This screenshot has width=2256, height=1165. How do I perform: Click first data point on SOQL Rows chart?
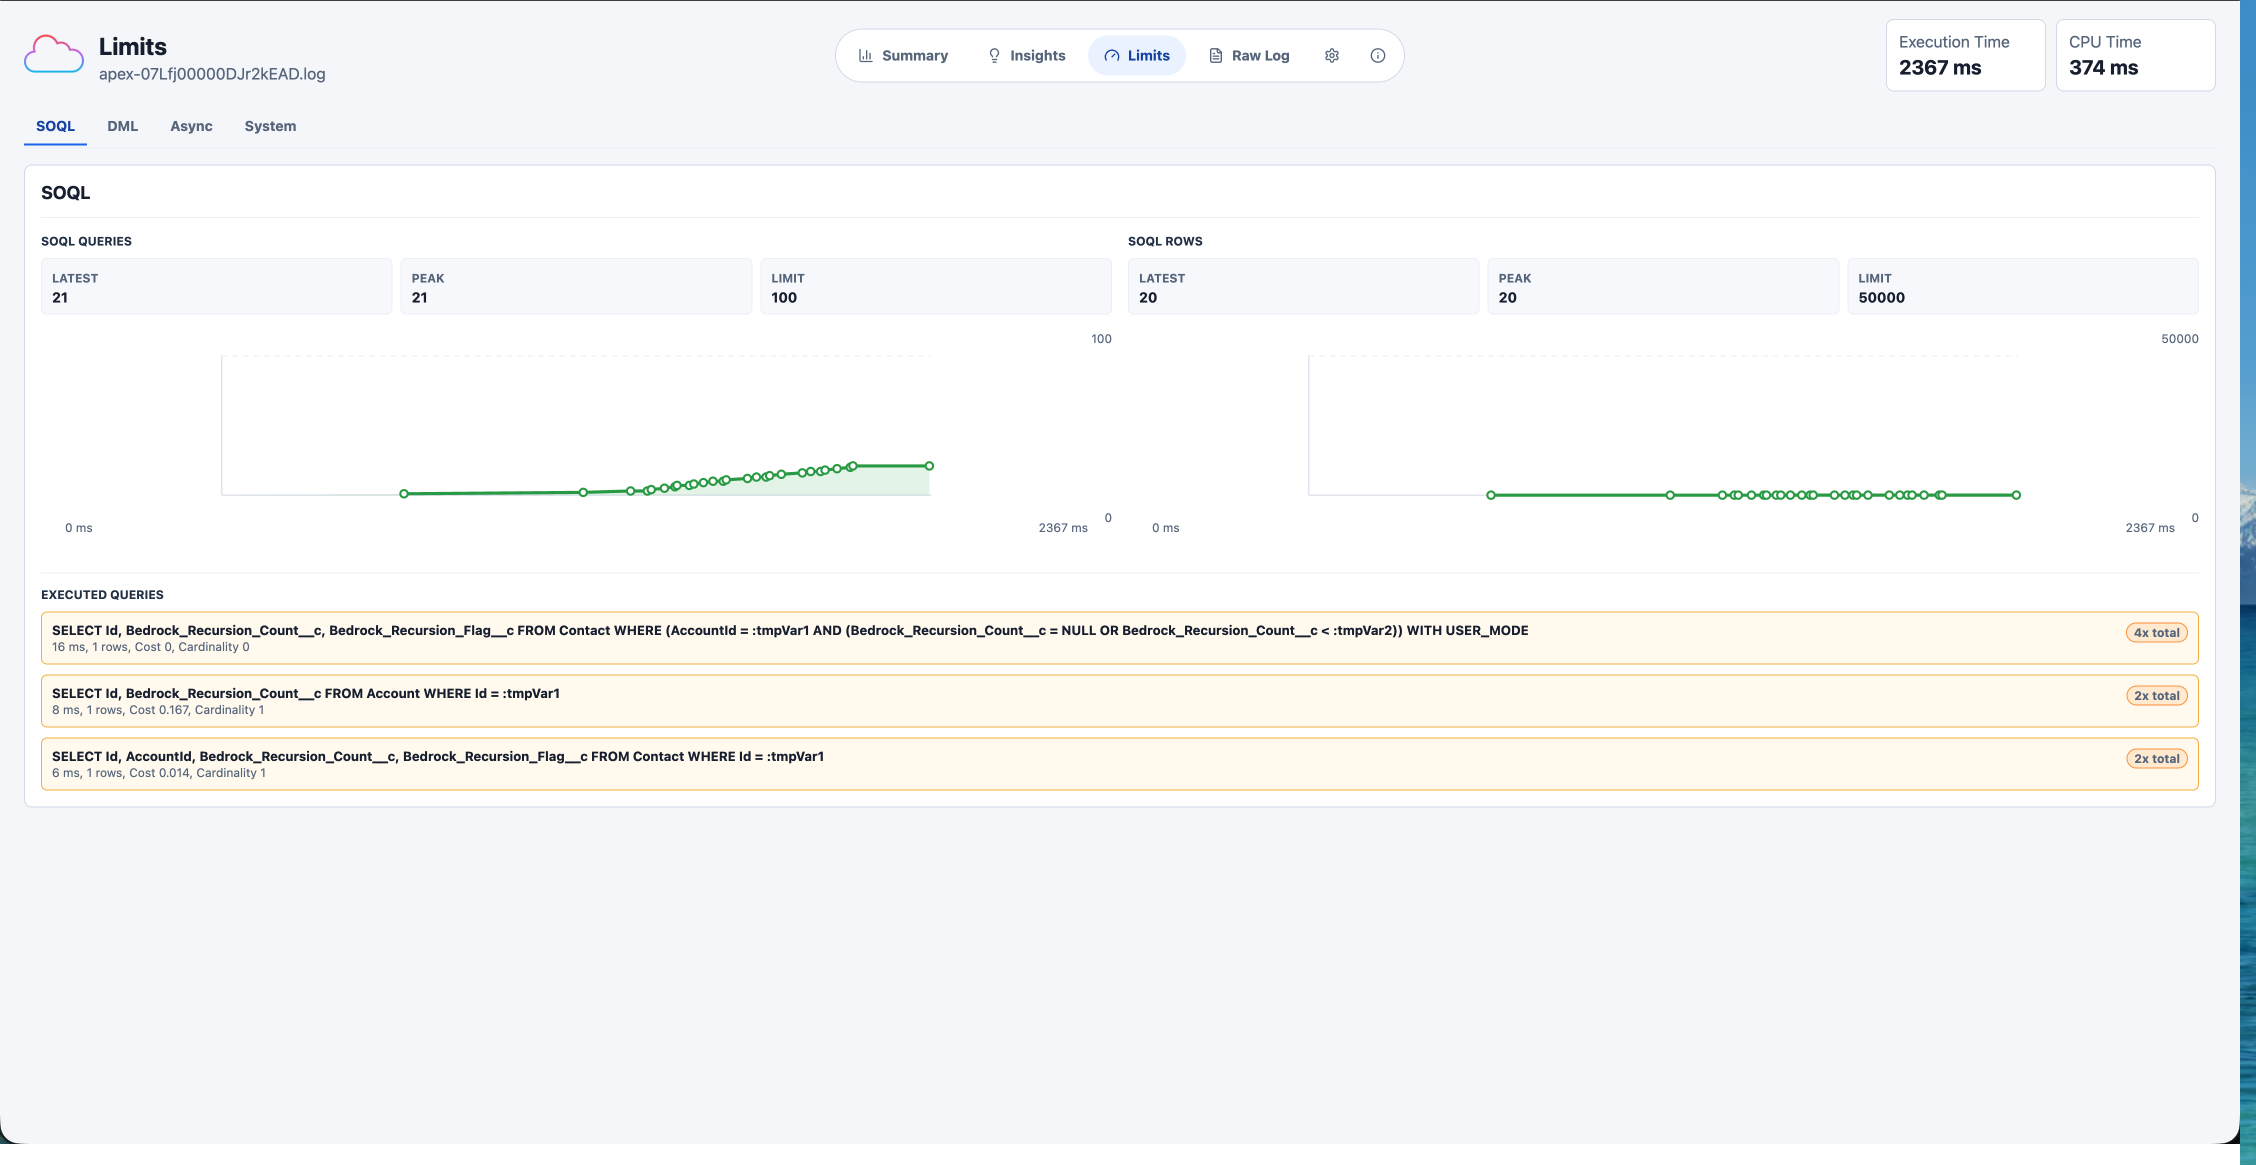click(x=1491, y=495)
